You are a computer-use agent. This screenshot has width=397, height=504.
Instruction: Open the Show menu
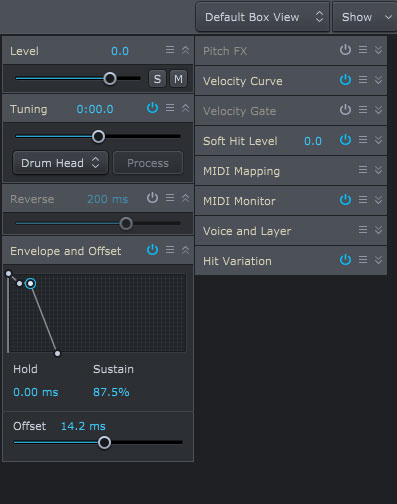point(365,17)
